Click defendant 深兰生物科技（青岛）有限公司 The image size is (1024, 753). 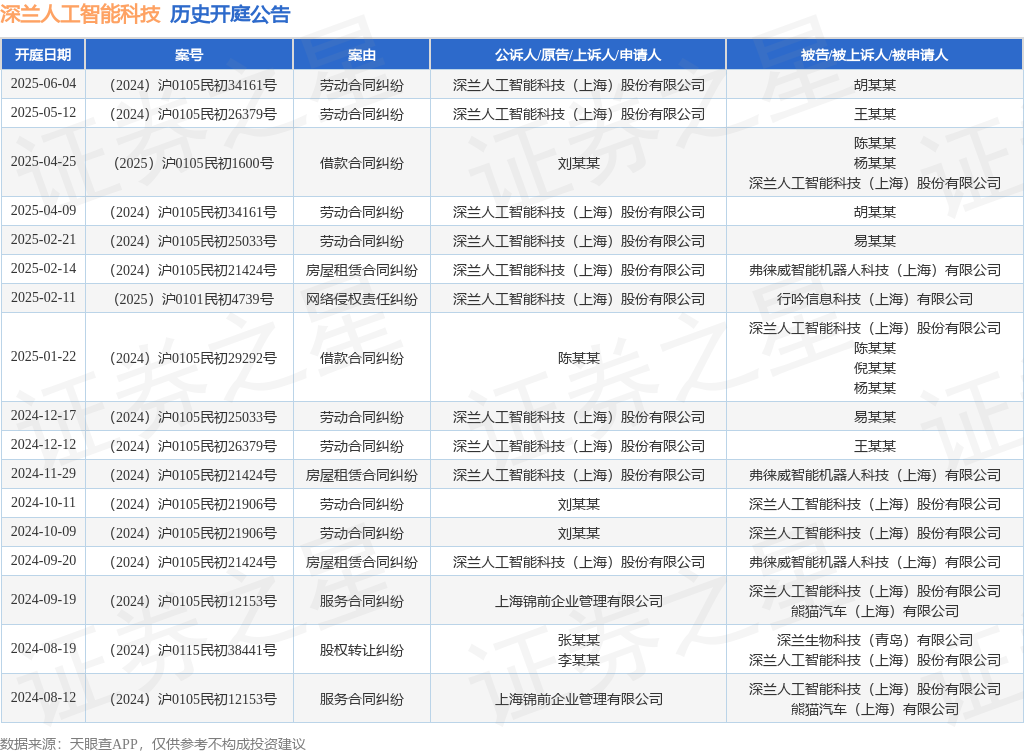(874, 640)
